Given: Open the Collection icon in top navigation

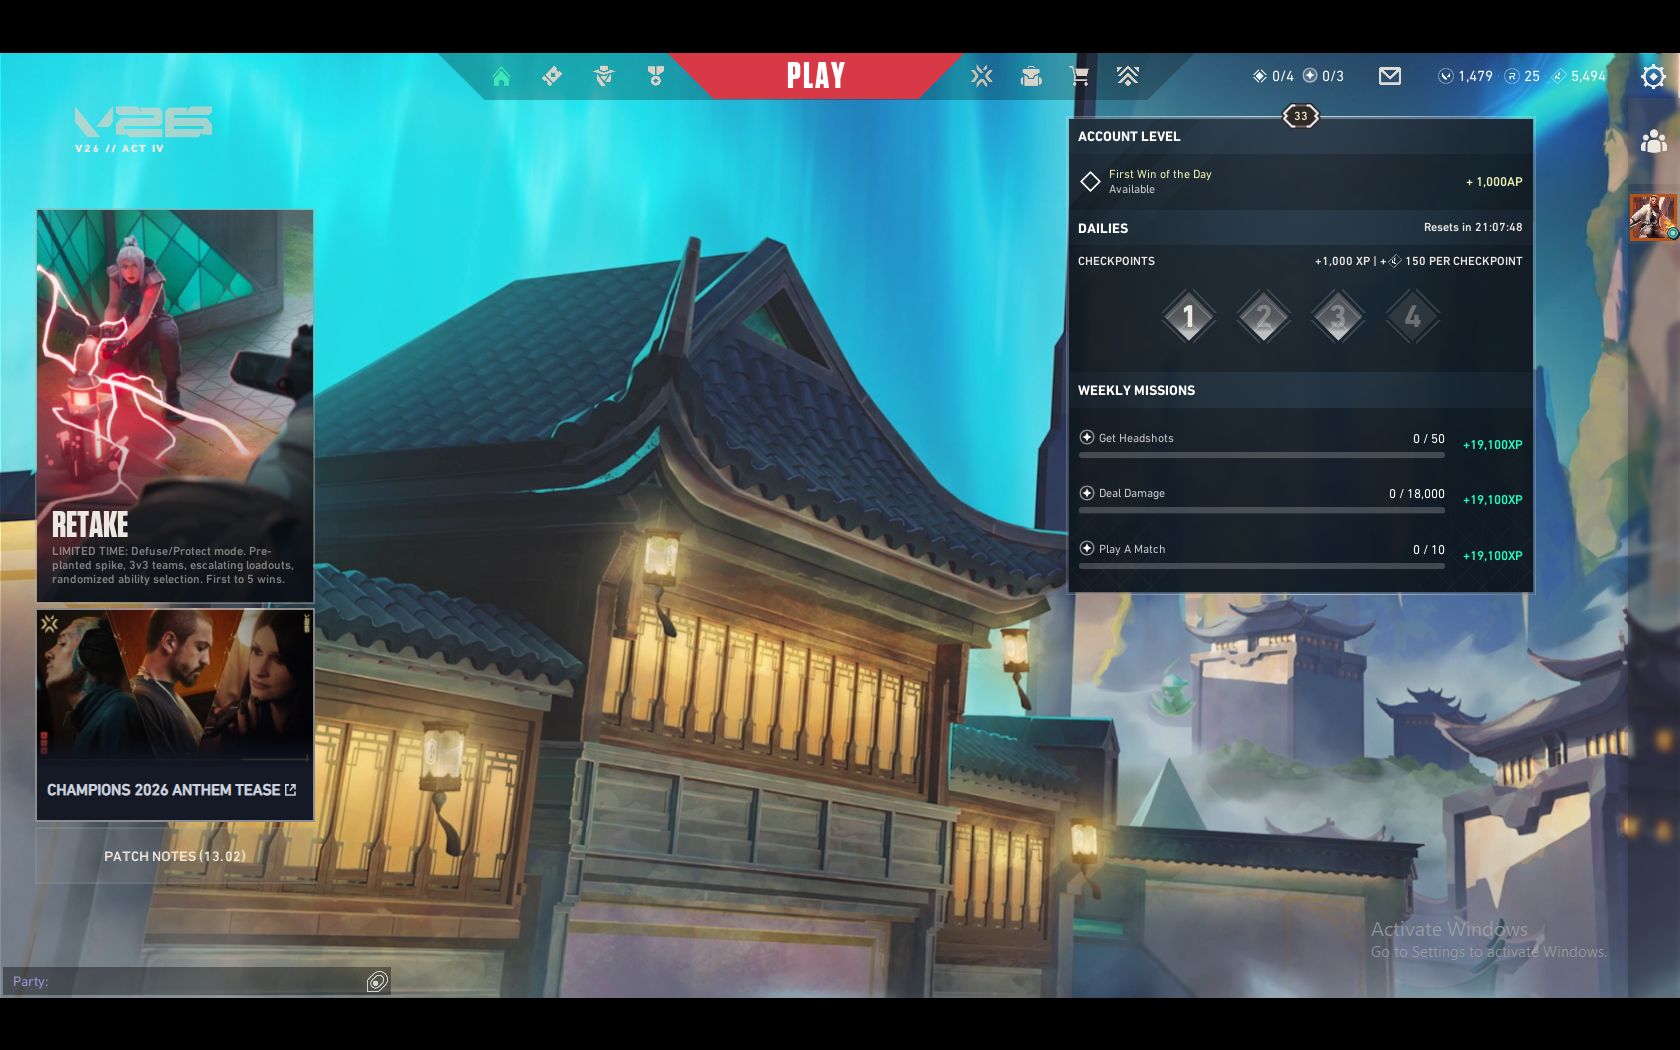Looking at the screenshot, I should click(x=1031, y=76).
